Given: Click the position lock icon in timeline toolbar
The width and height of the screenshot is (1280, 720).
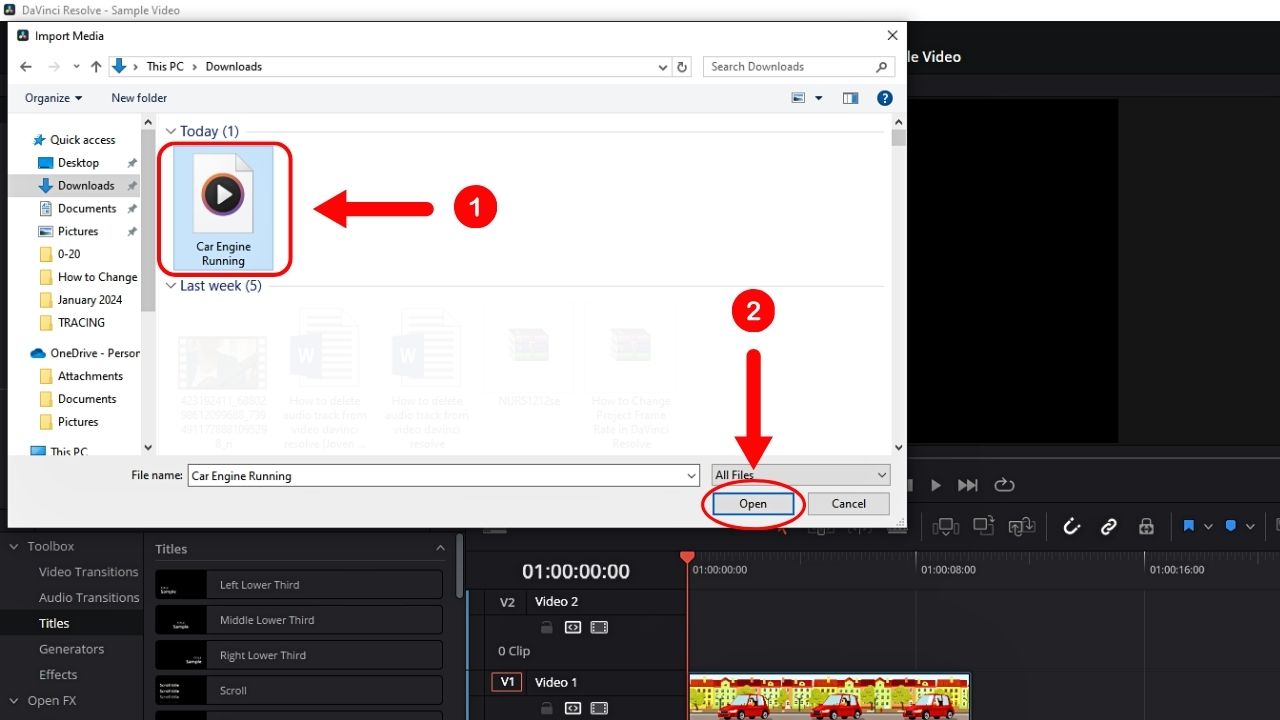Looking at the screenshot, I should (1146, 526).
